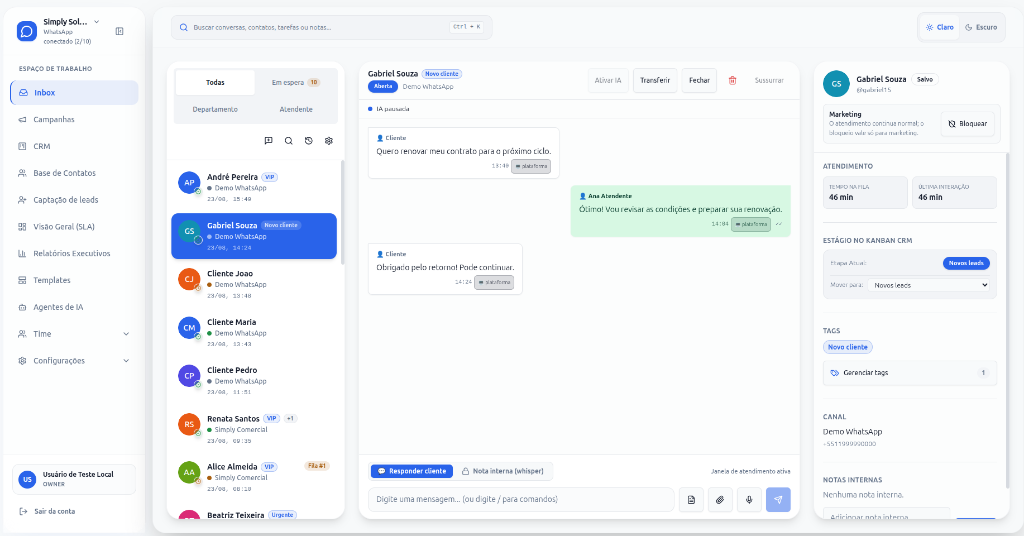Open Visão Geral (SLA)
The height and width of the screenshot is (536, 1024).
74,227
